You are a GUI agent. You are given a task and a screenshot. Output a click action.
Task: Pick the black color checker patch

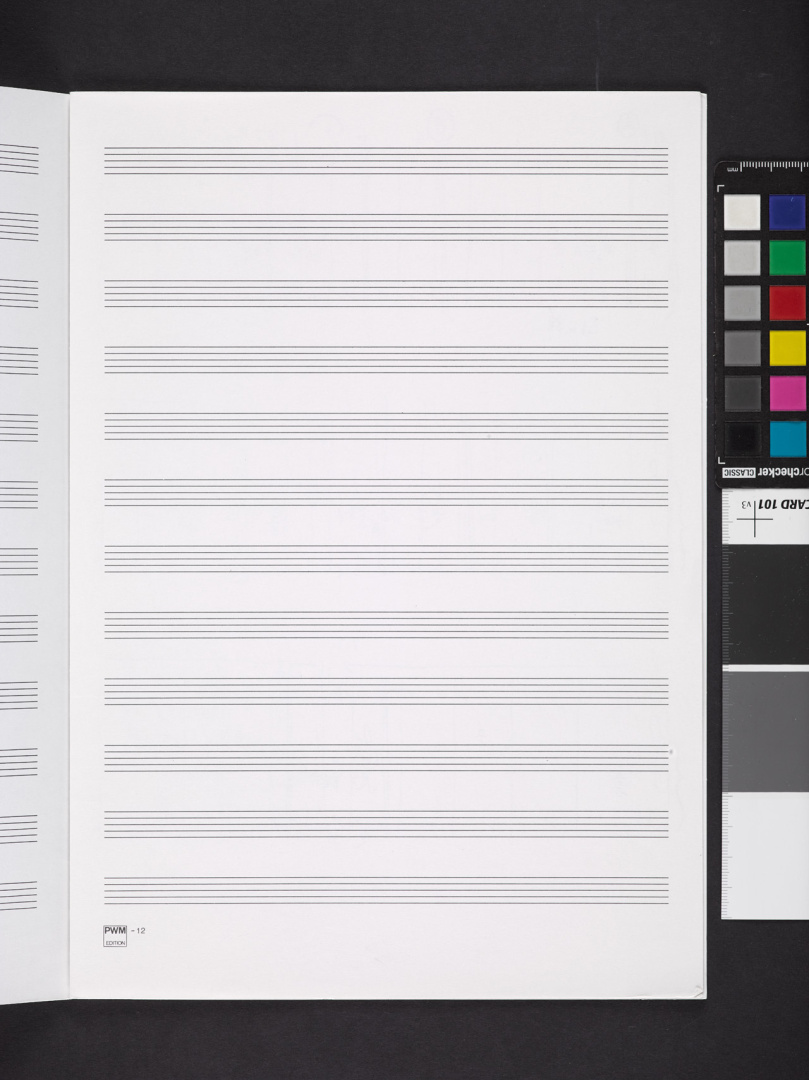[742, 439]
